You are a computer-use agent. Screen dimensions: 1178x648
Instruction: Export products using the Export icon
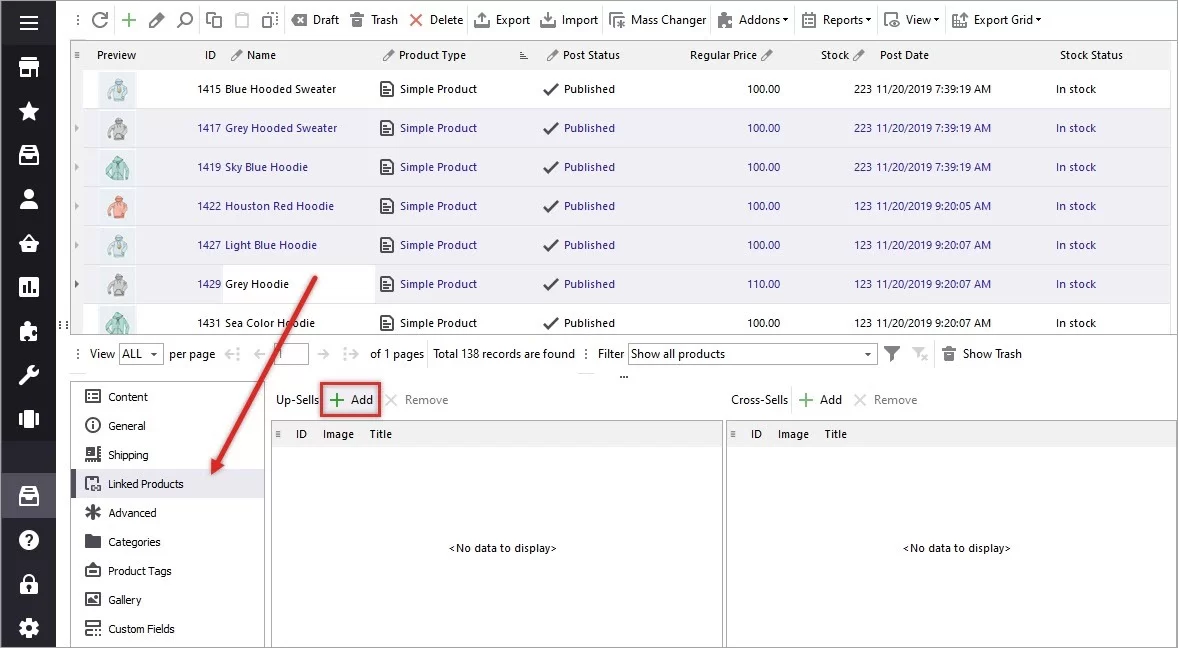pyautogui.click(x=502, y=19)
